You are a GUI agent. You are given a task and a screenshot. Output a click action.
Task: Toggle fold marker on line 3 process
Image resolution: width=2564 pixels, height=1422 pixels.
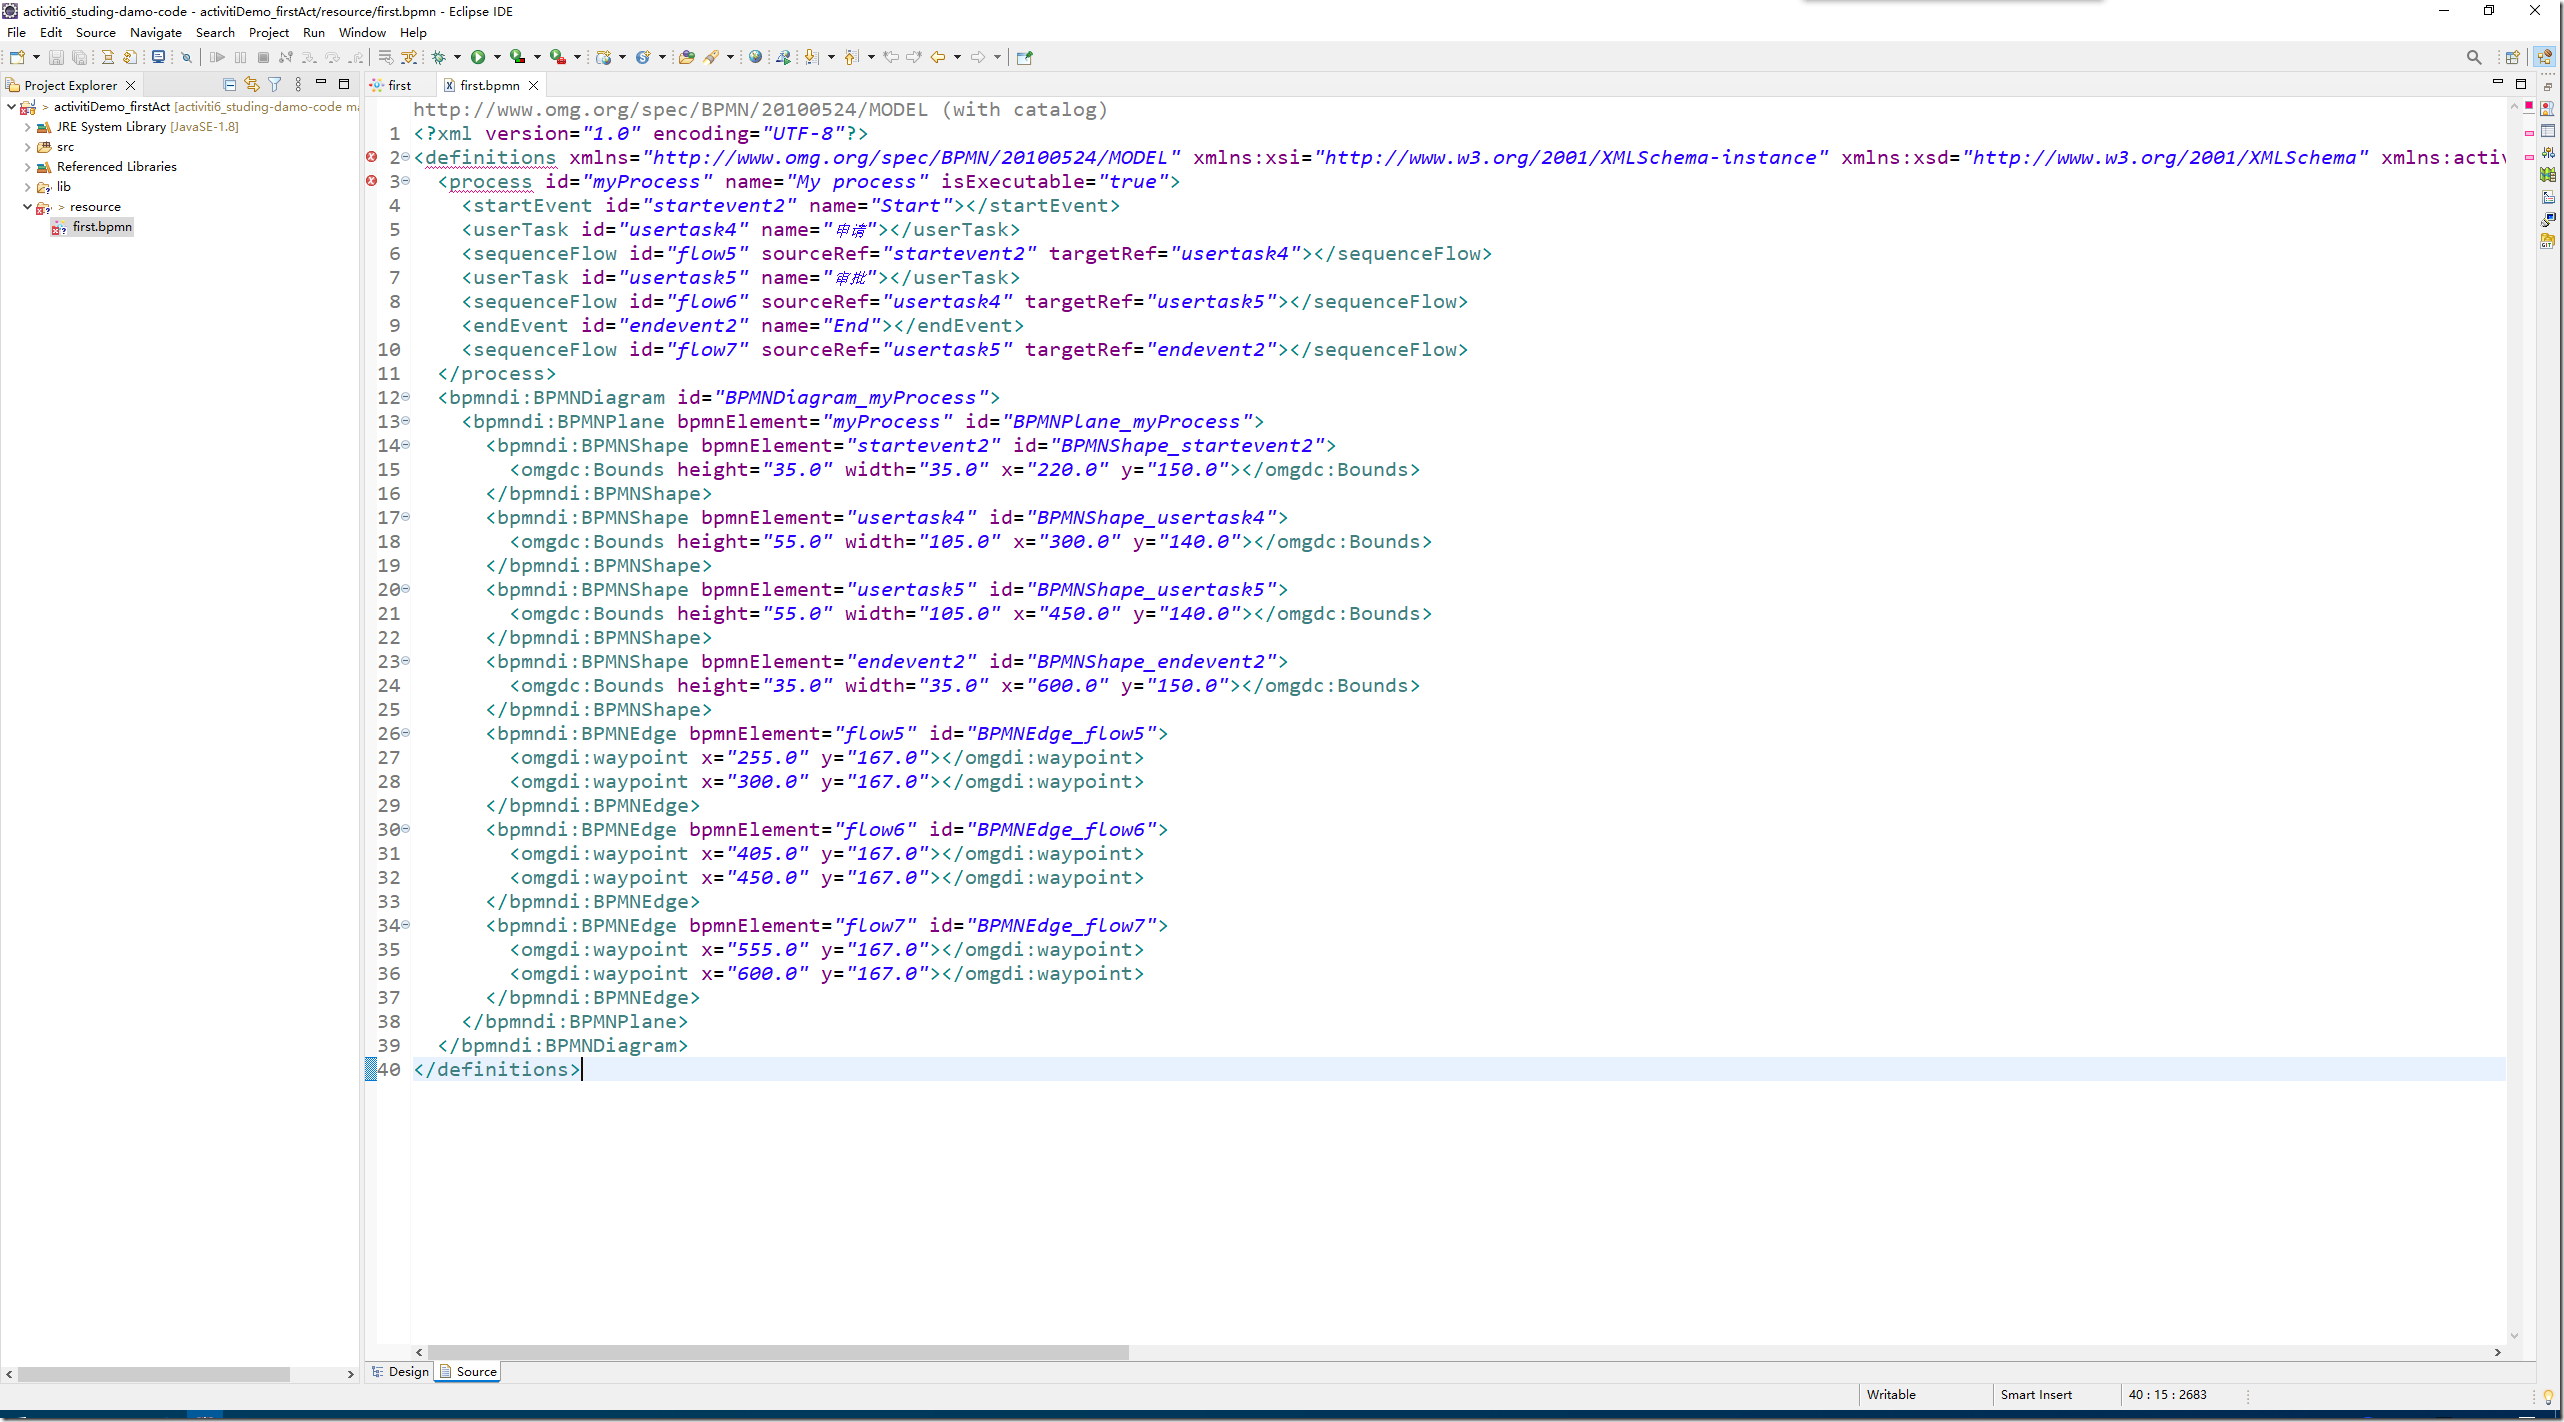405,181
